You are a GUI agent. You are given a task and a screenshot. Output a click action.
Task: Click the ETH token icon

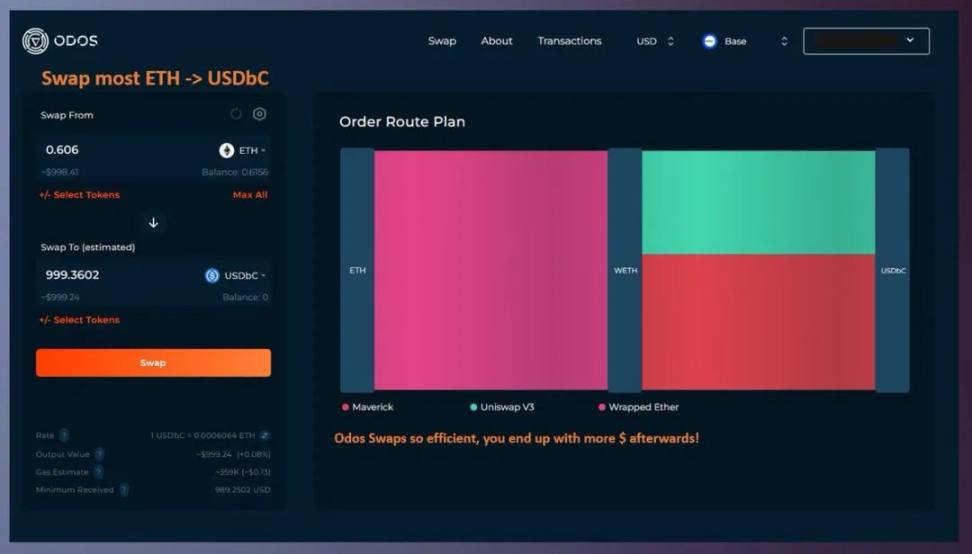pos(227,151)
